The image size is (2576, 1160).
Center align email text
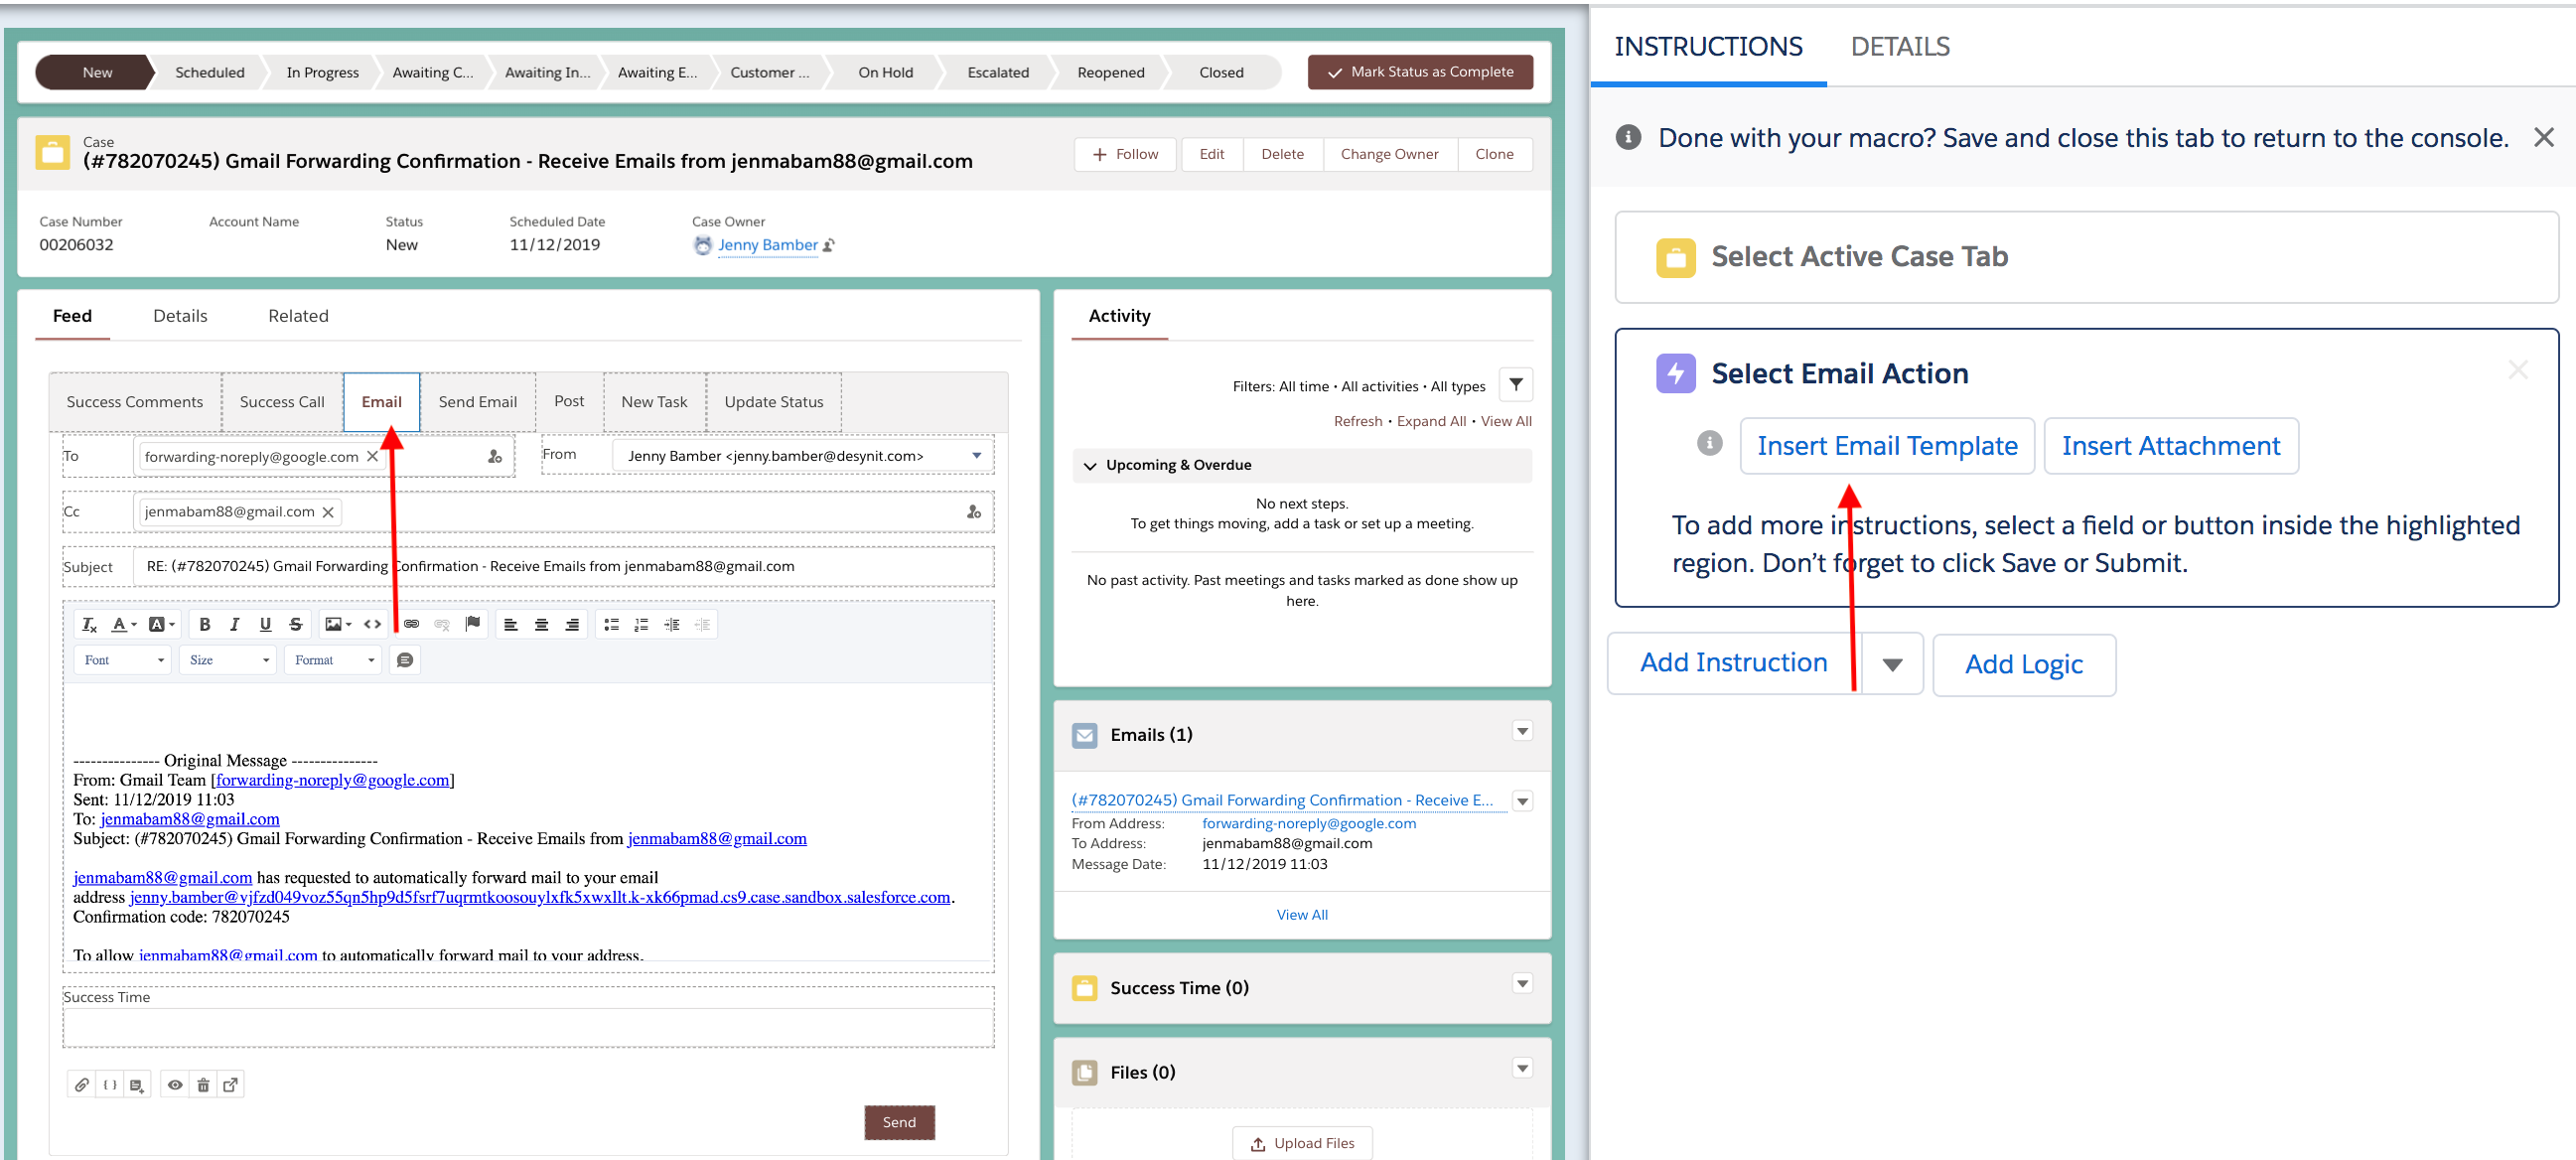coord(541,625)
